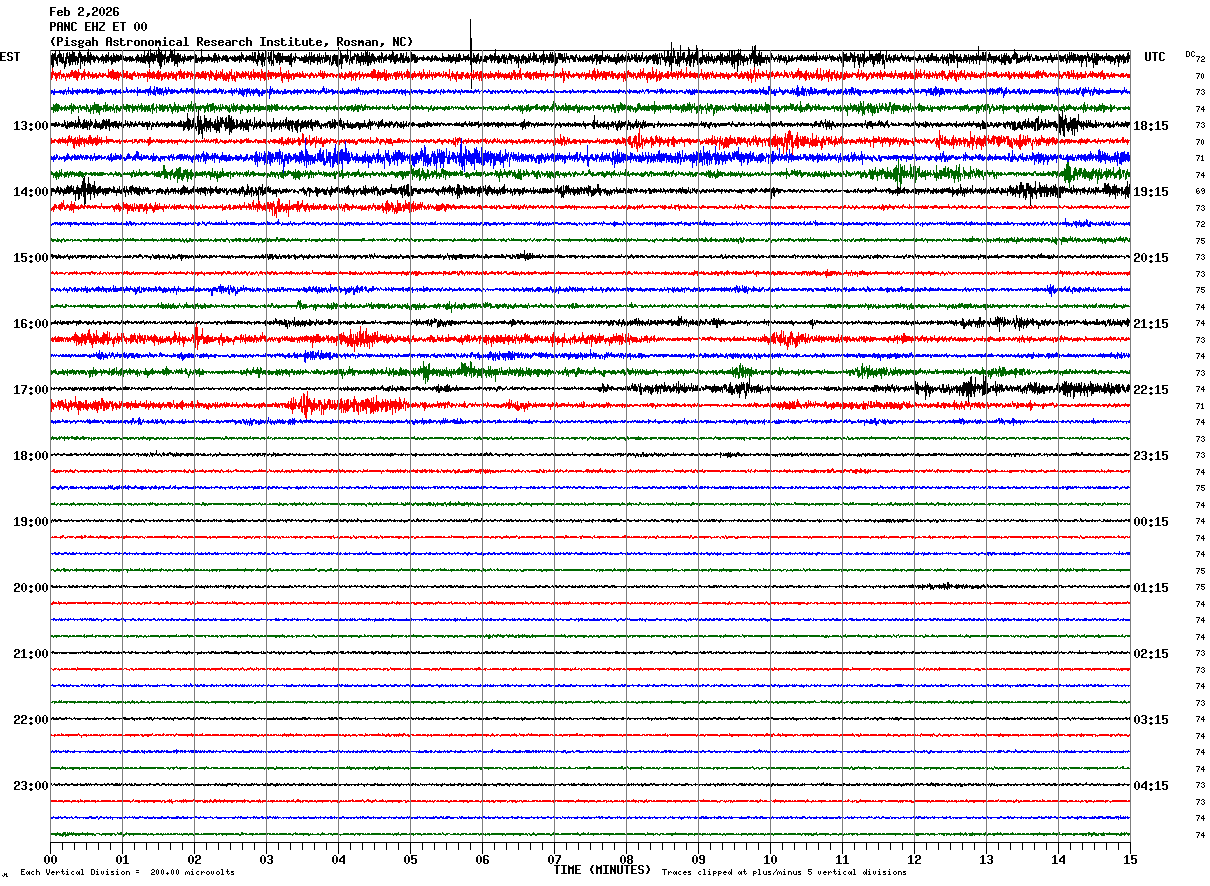Screen dimensions: 1210x886
Task: Click the 18:00 EST time label
Action: coord(31,456)
